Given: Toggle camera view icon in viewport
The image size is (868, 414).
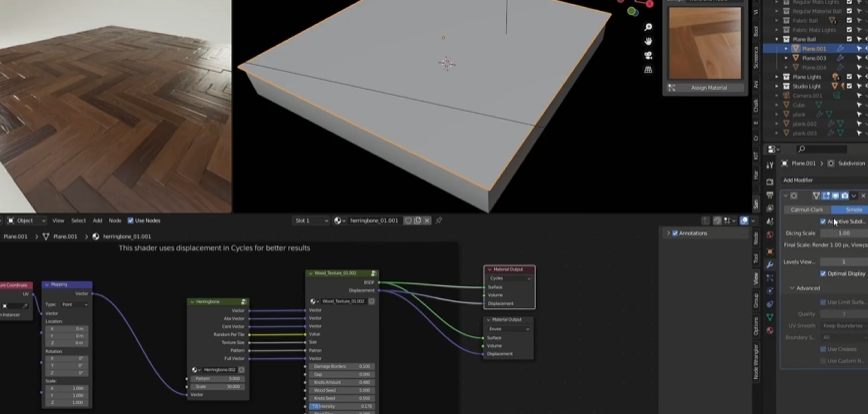Looking at the screenshot, I should [648, 56].
